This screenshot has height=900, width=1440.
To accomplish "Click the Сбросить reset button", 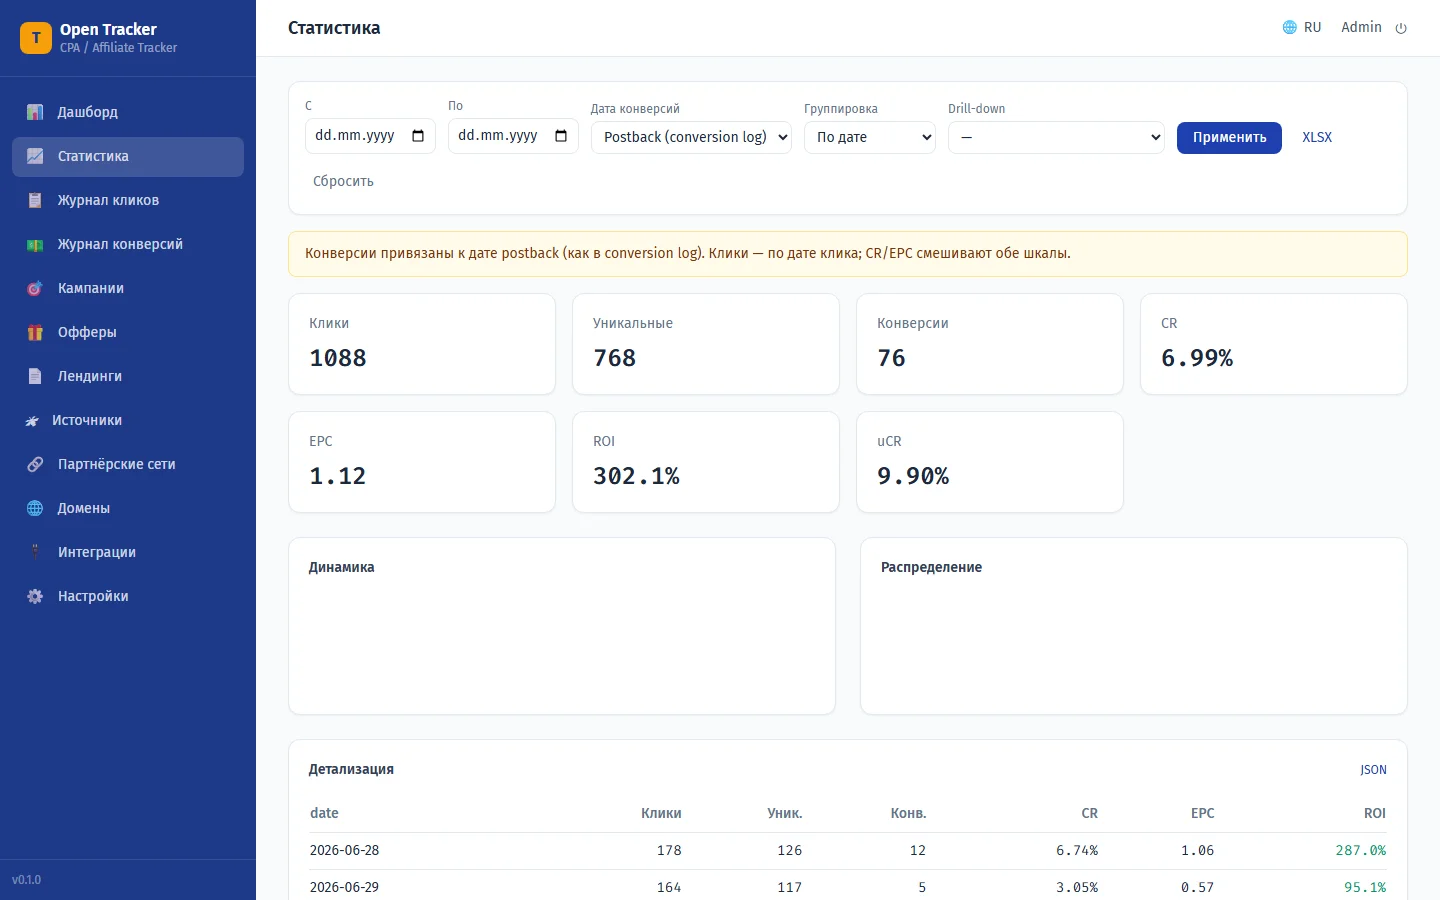I will click(343, 181).
